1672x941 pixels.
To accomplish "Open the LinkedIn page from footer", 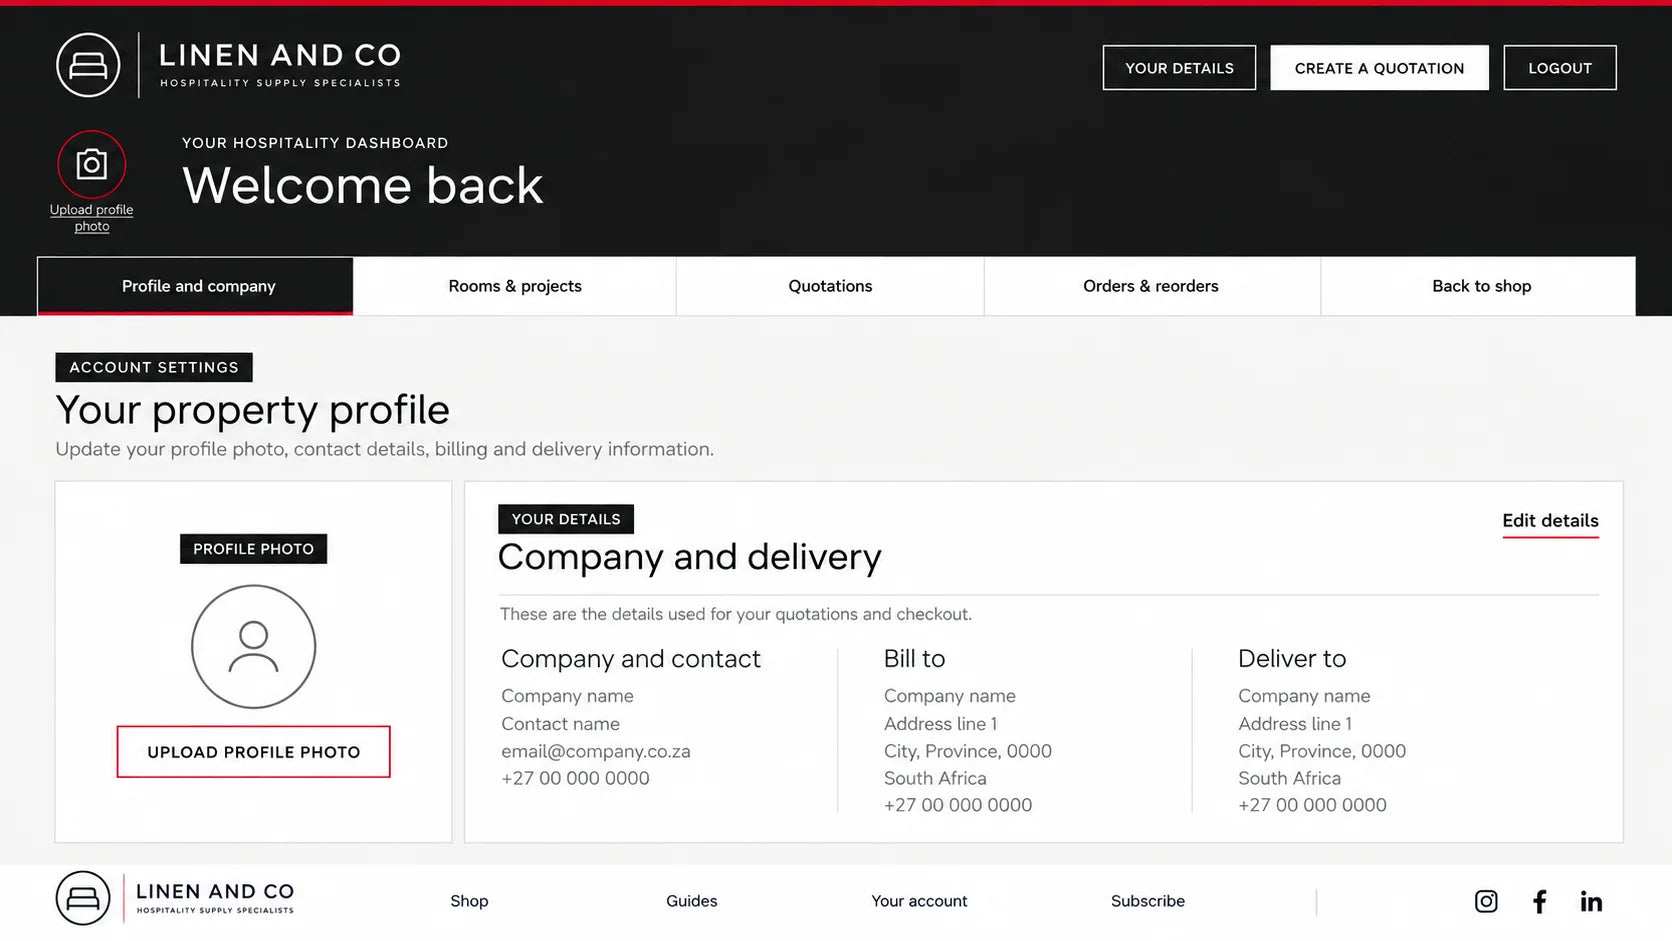I will [x=1591, y=901].
